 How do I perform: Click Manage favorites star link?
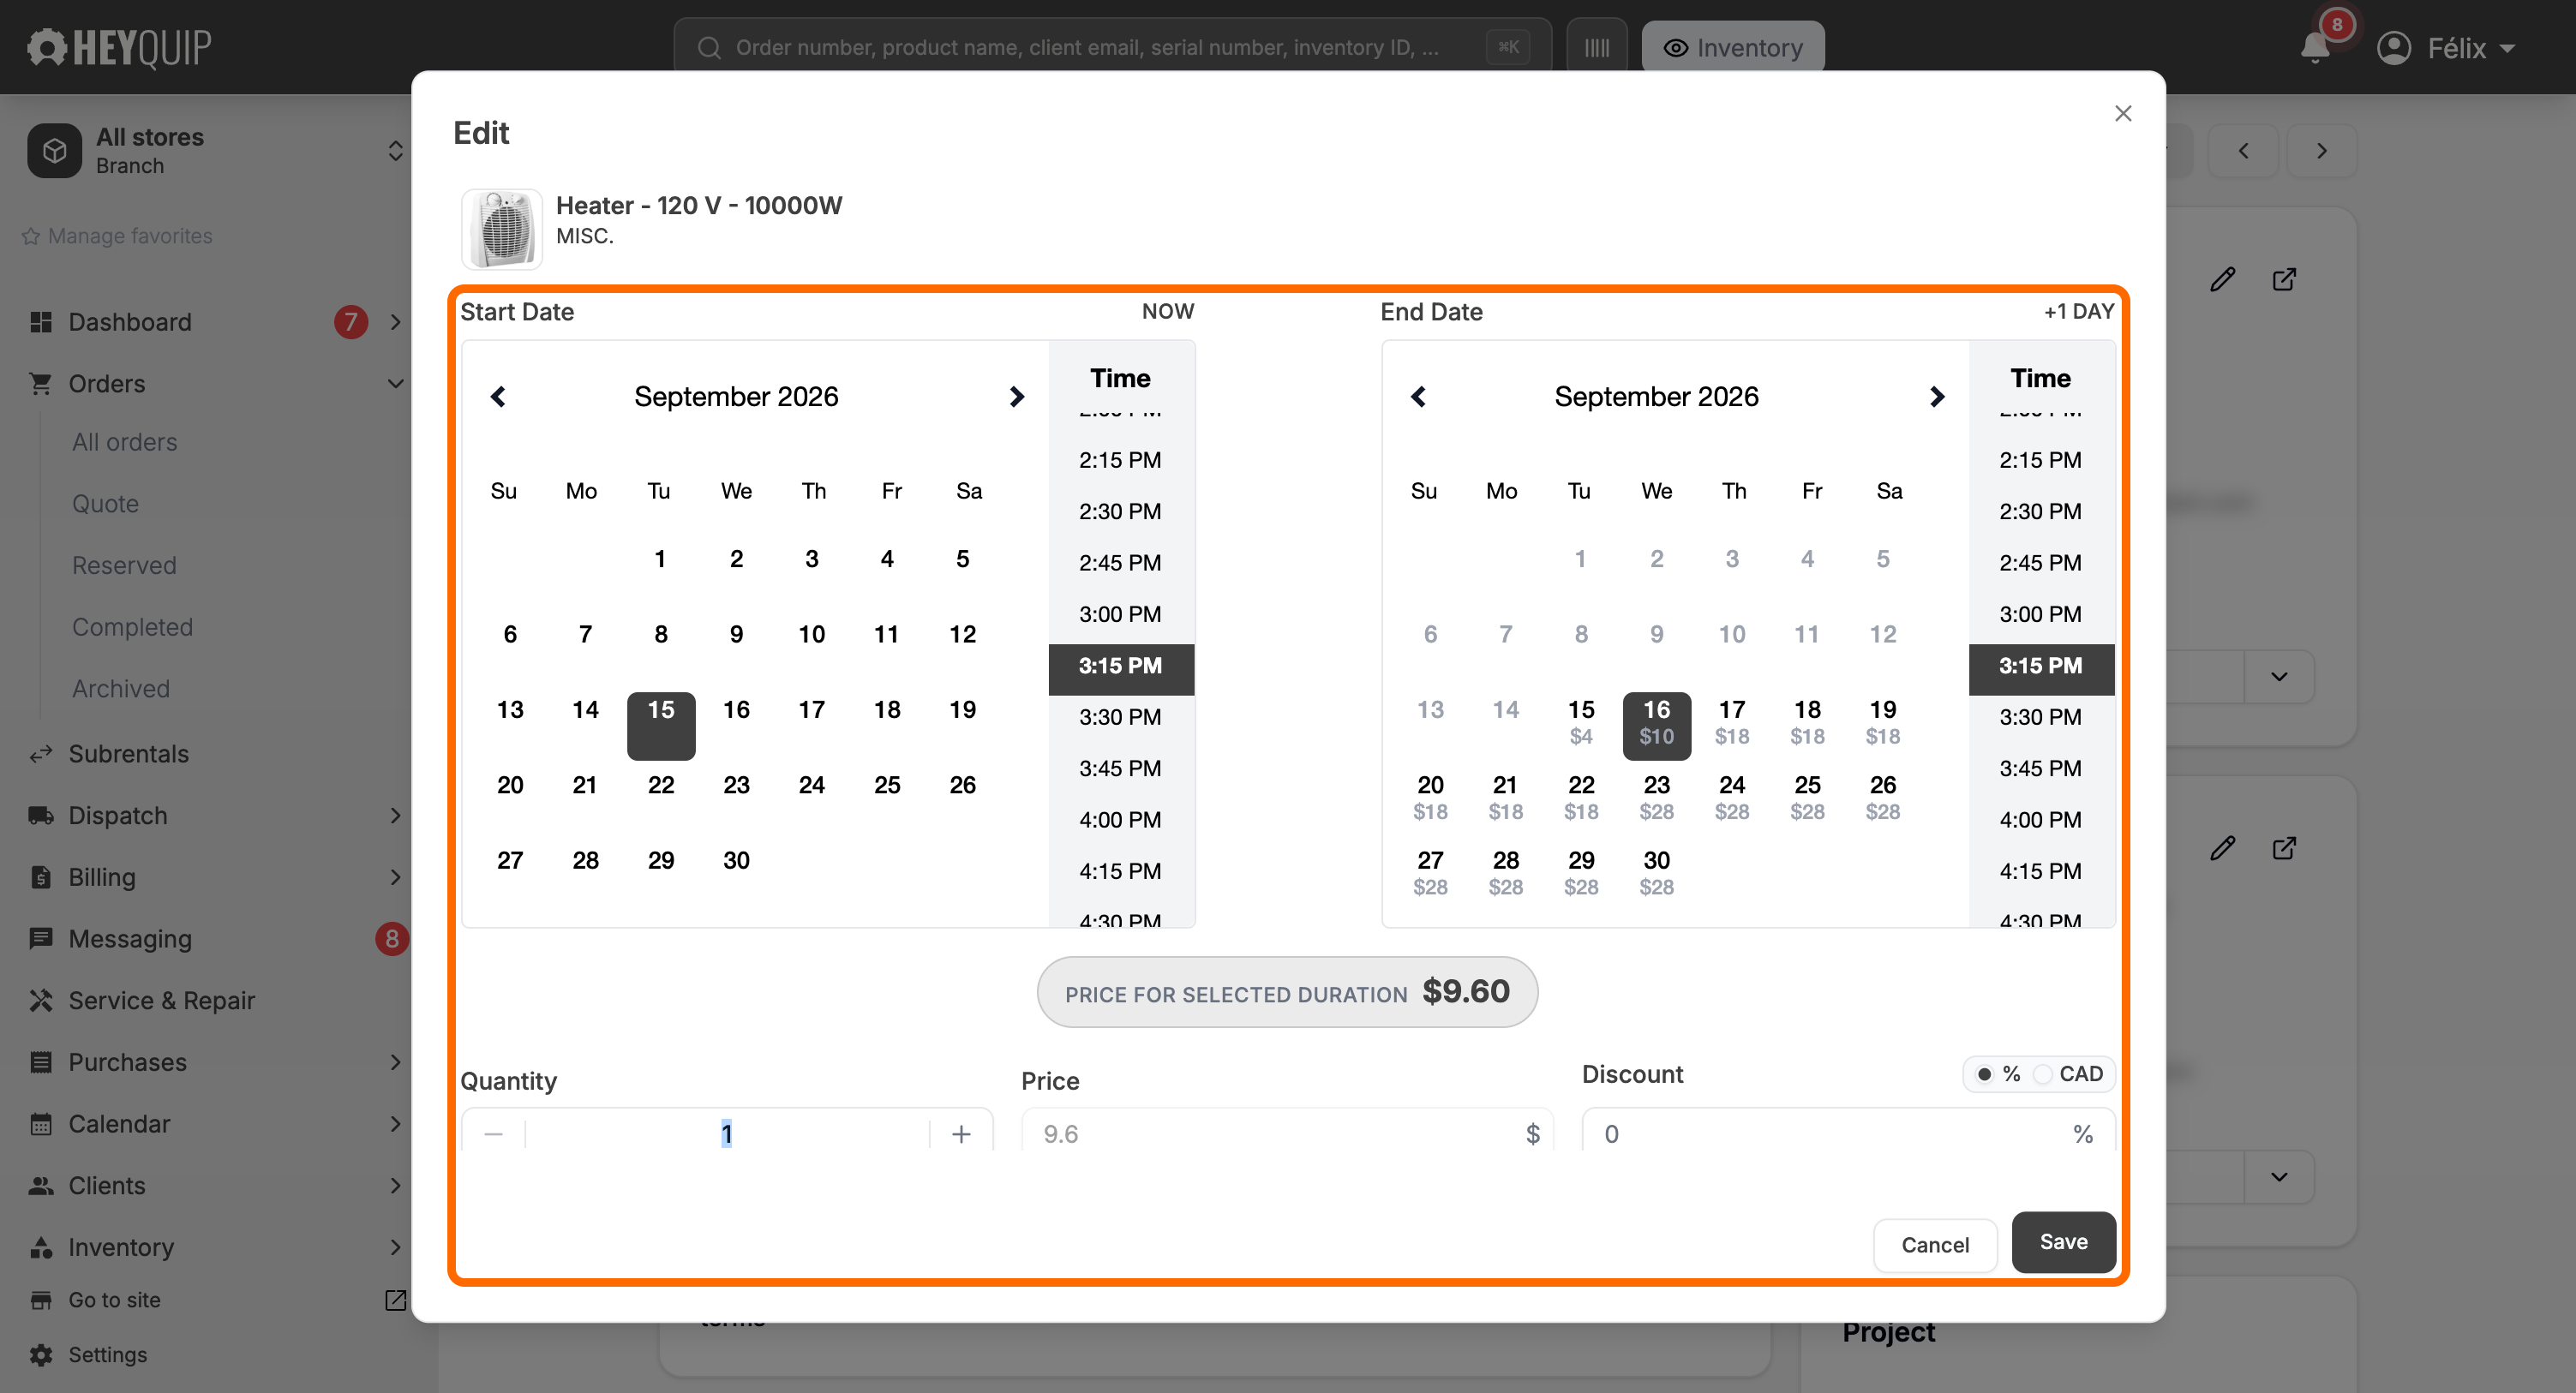pos(117,236)
